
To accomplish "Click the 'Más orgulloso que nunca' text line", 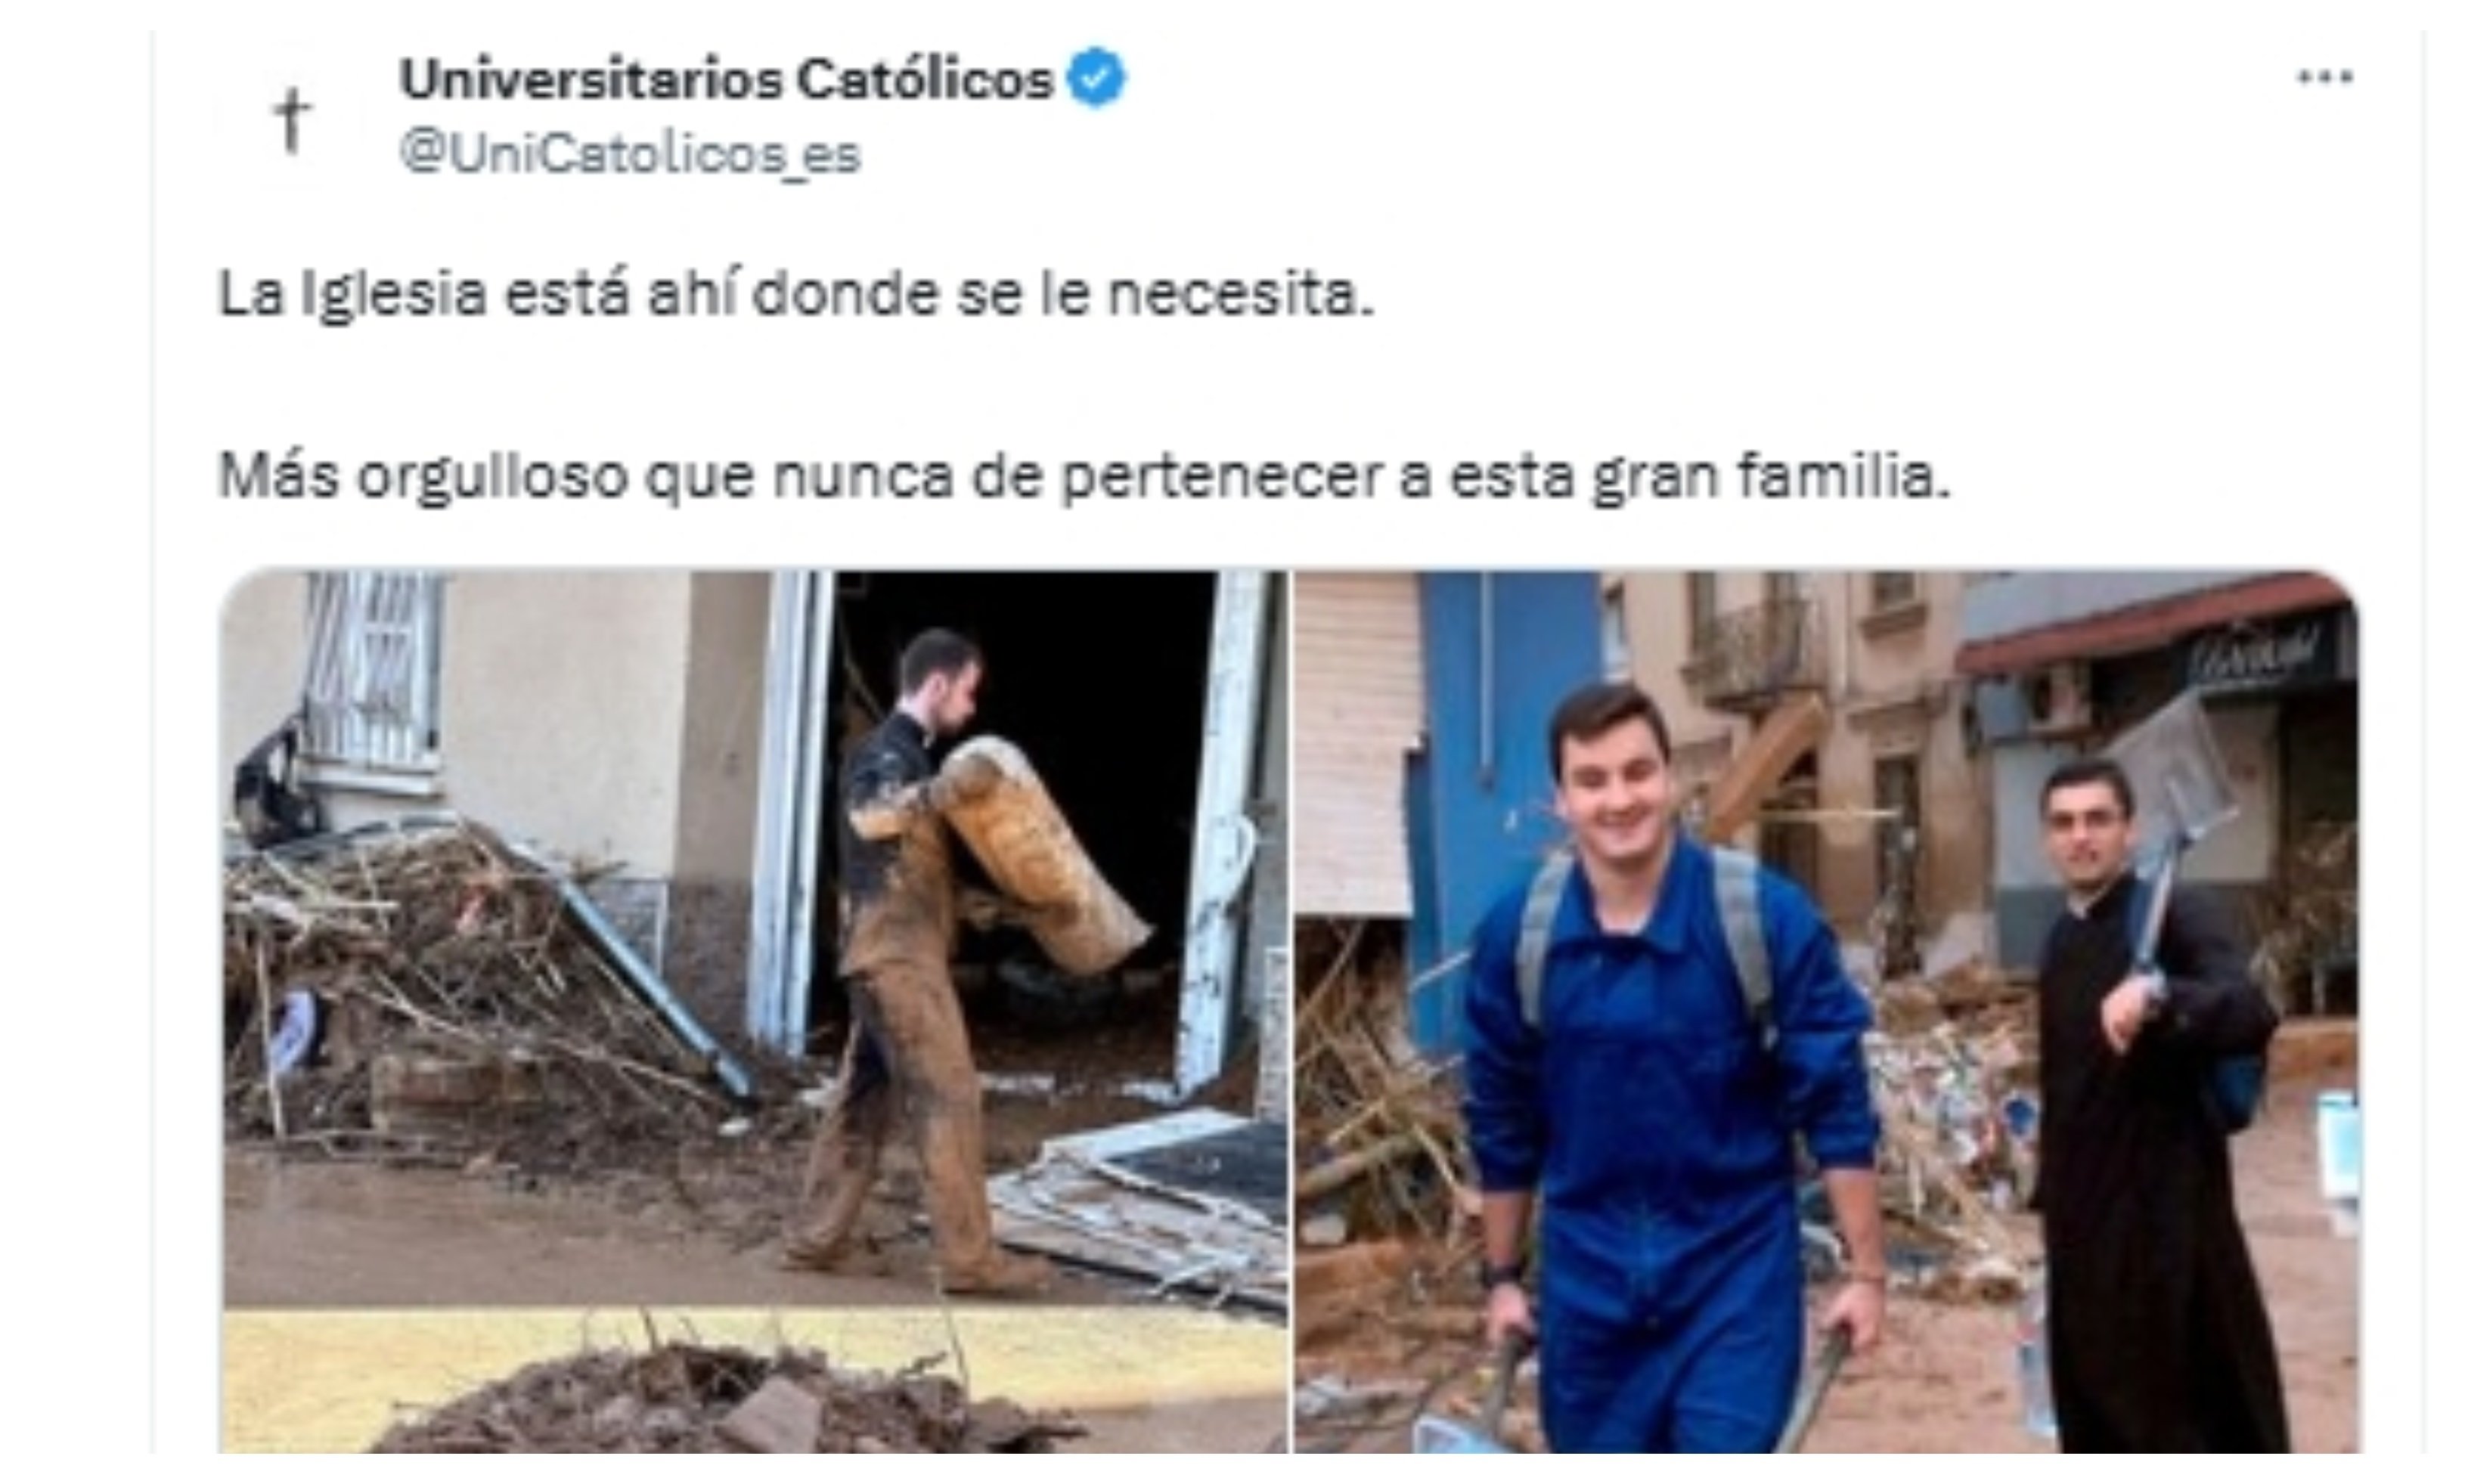I will tap(1083, 477).
